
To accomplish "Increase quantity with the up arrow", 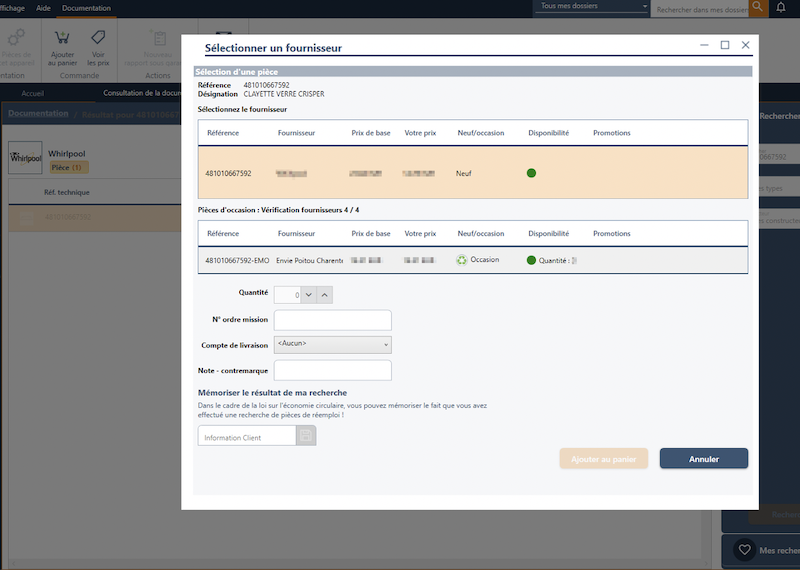I will coord(325,294).
